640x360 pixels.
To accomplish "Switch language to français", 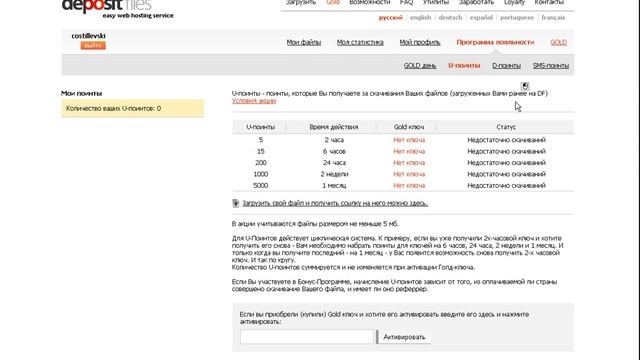I will click(x=553, y=18).
